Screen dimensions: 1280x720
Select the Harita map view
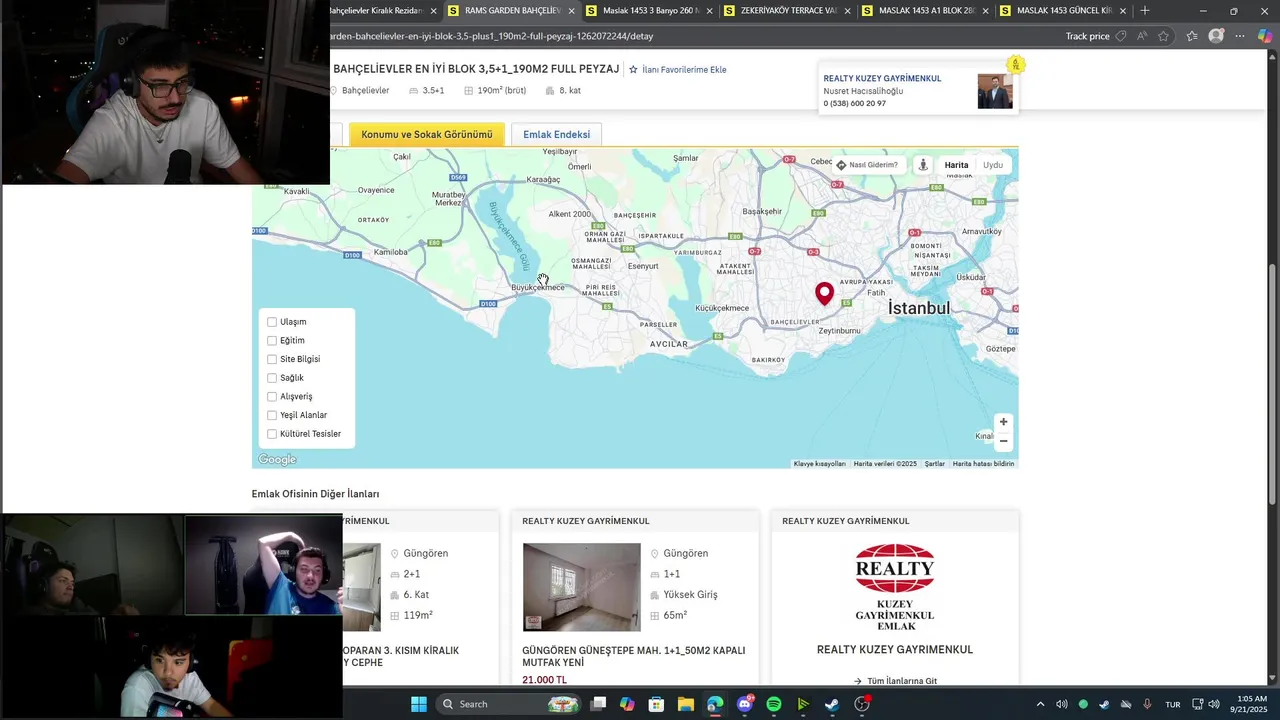pyautogui.click(x=956, y=165)
